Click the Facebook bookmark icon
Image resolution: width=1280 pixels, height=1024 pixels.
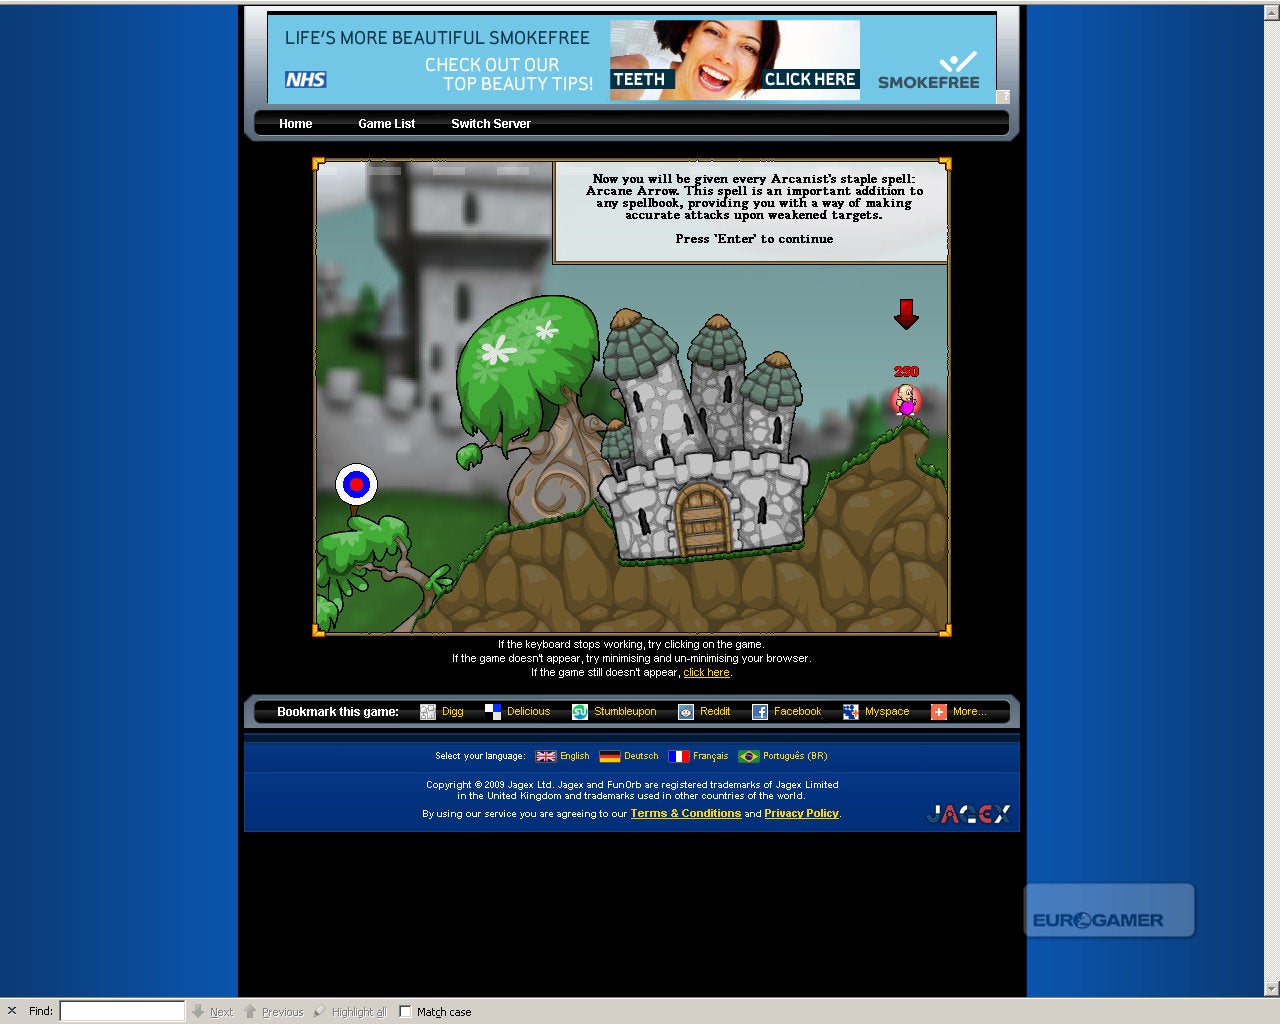pyautogui.click(x=760, y=712)
